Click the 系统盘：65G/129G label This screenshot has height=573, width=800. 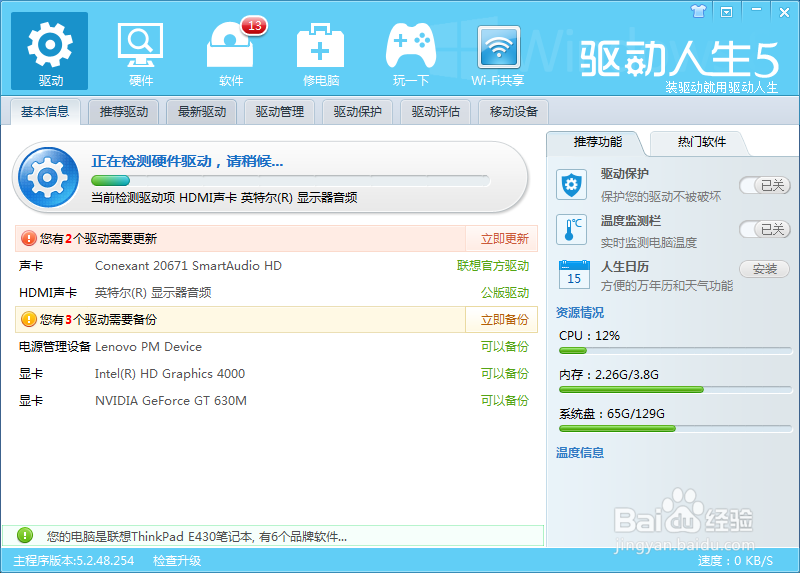612,413
